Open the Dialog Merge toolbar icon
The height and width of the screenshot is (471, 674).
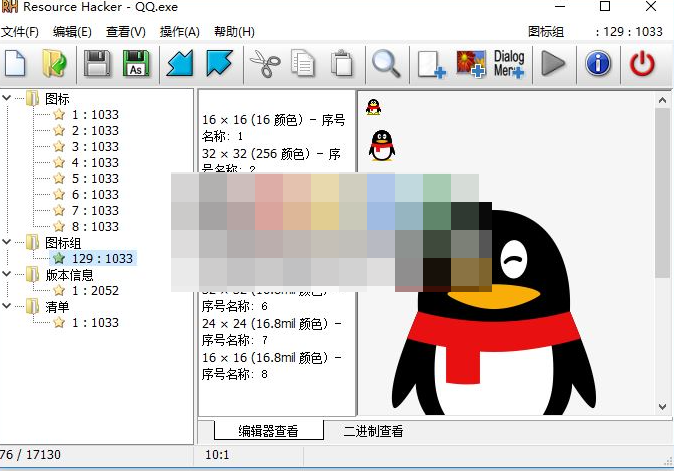509,64
